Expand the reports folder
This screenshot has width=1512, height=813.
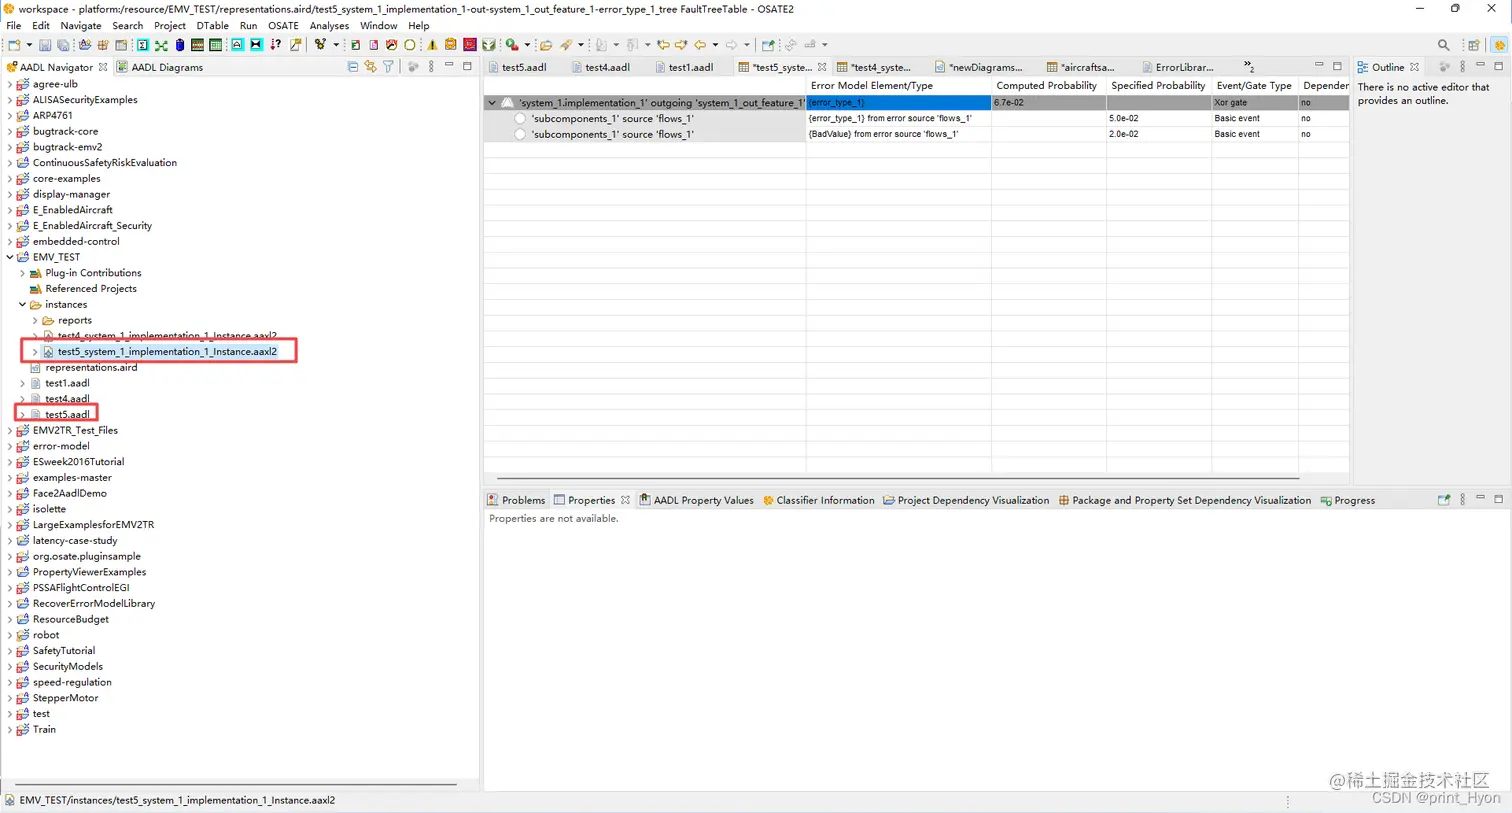pos(35,321)
